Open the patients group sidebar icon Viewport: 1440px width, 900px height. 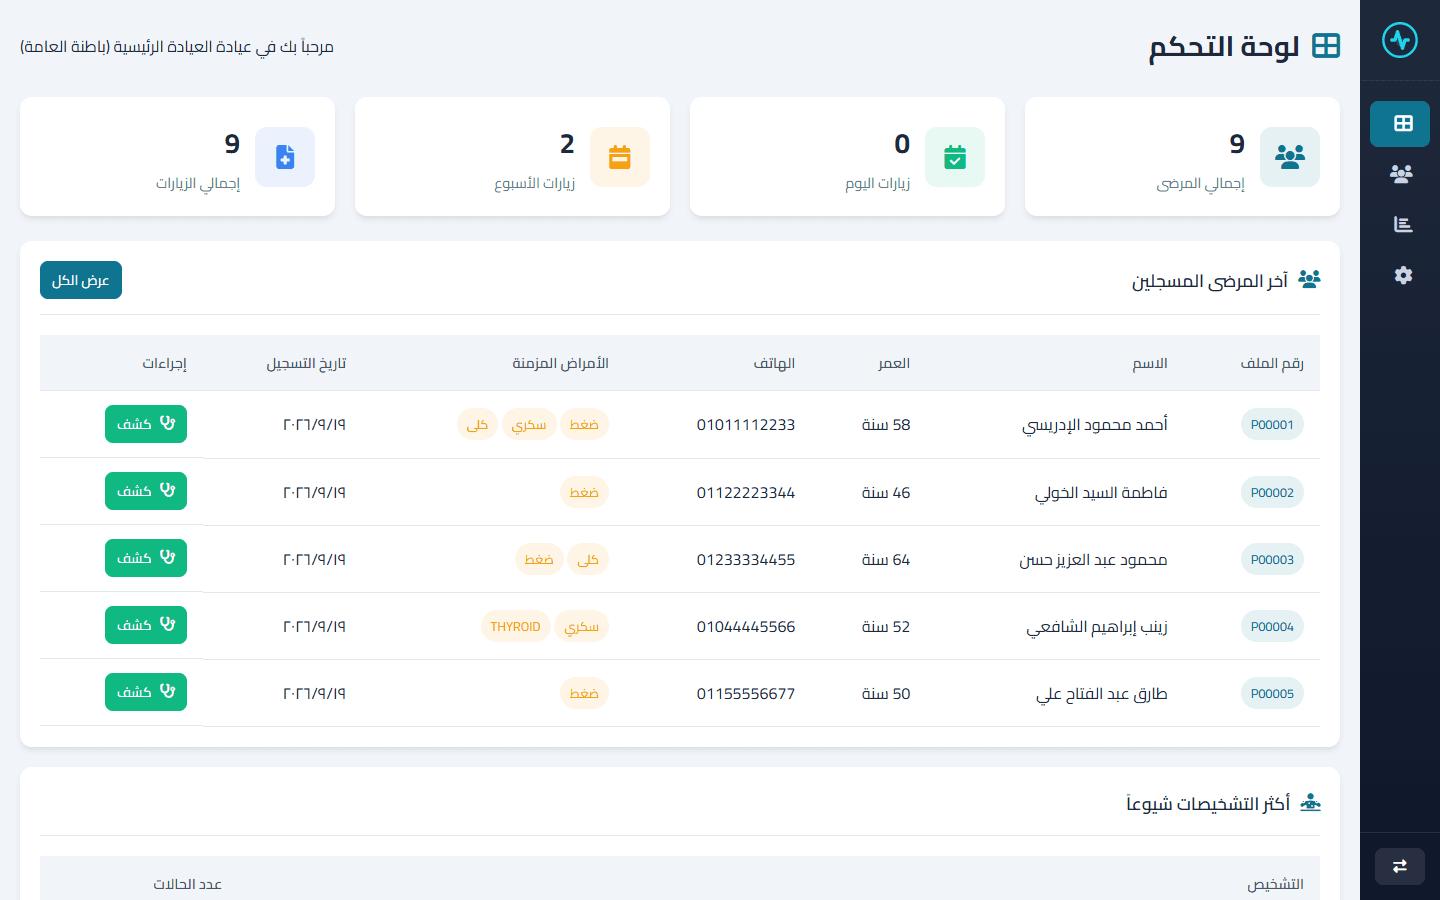coord(1400,174)
